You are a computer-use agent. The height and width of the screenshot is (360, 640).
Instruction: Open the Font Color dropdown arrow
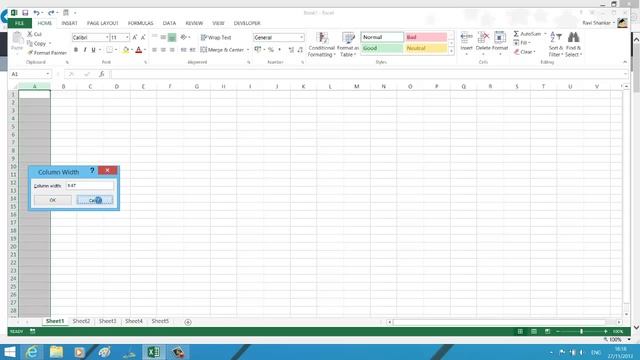pyautogui.click(x=145, y=50)
